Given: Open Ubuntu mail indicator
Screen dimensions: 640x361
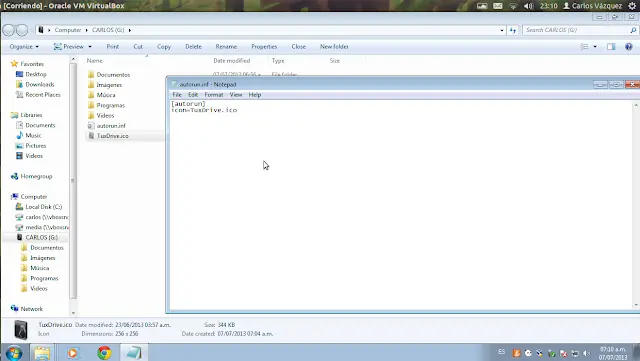Looking at the screenshot, I should (x=498, y=6).
